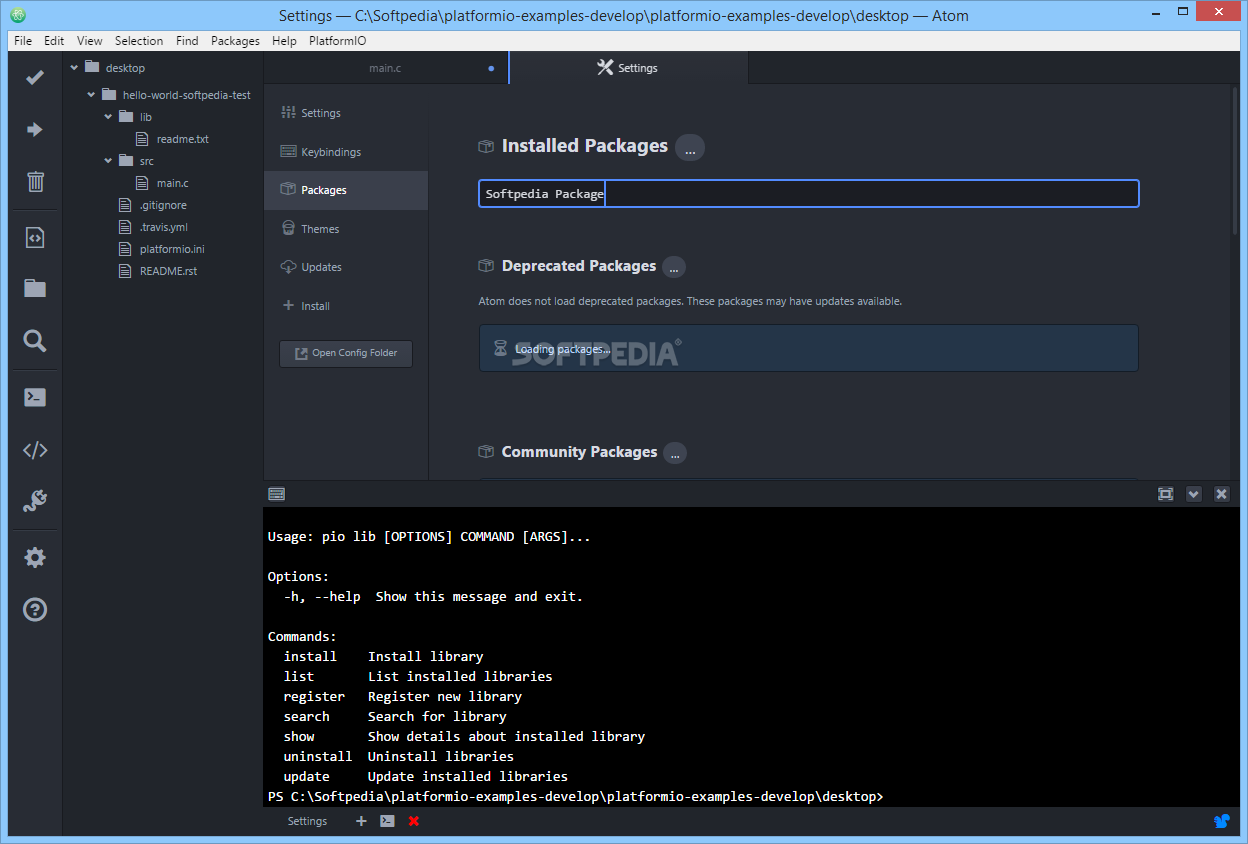This screenshot has height=844, width=1248.
Task: Click the Open Config Folder button
Action: (346, 353)
